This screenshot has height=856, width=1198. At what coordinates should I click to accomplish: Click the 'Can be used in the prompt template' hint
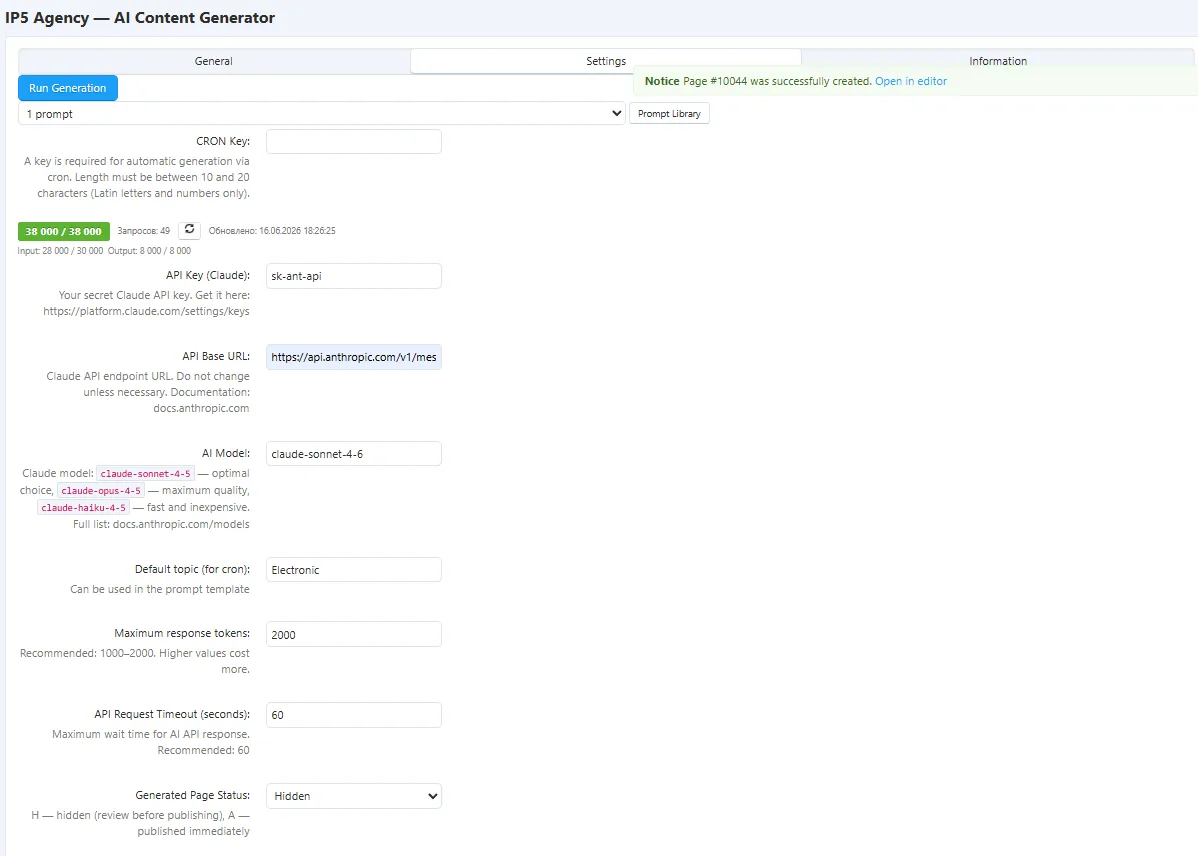tap(160, 589)
